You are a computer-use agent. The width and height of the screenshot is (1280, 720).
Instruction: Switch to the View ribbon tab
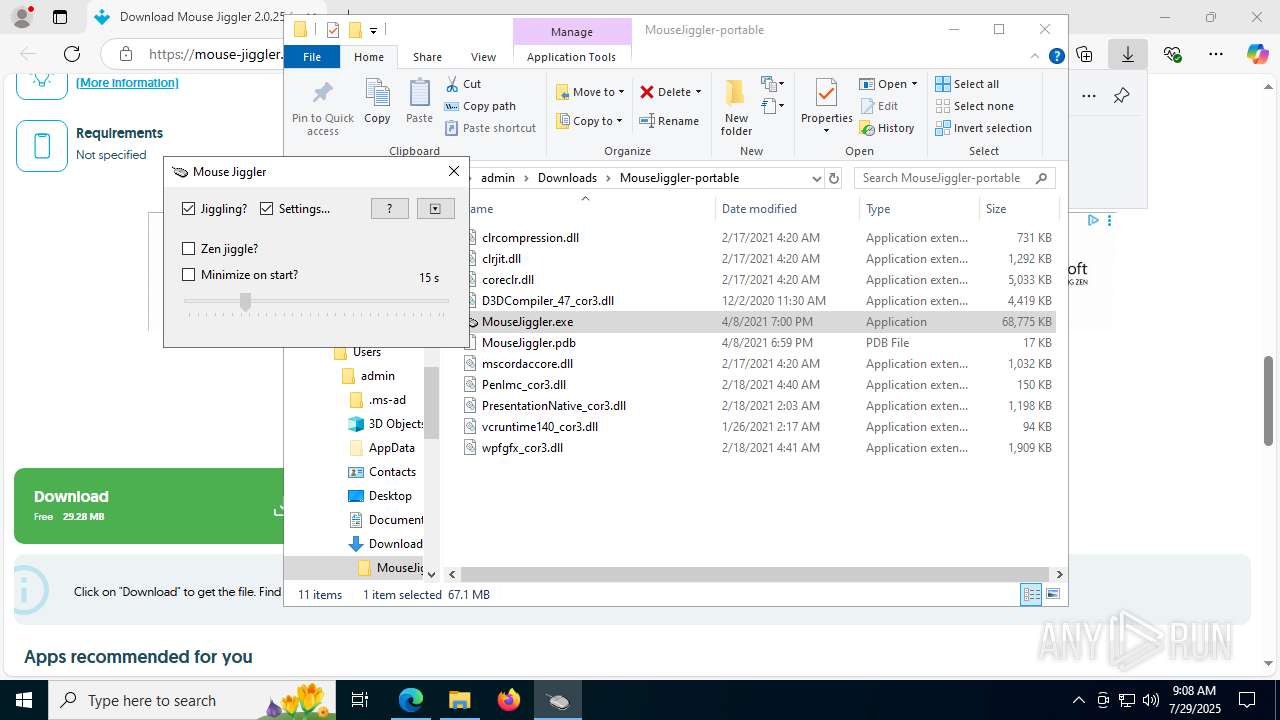[483, 57]
